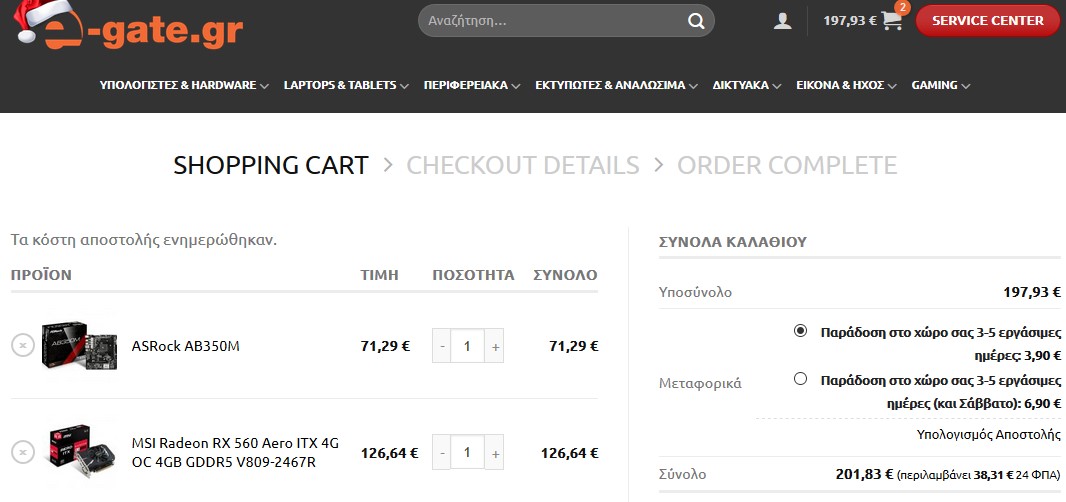
Task: Increase MSI Radeon RX 560 quantity
Action: pyautogui.click(x=495, y=452)
